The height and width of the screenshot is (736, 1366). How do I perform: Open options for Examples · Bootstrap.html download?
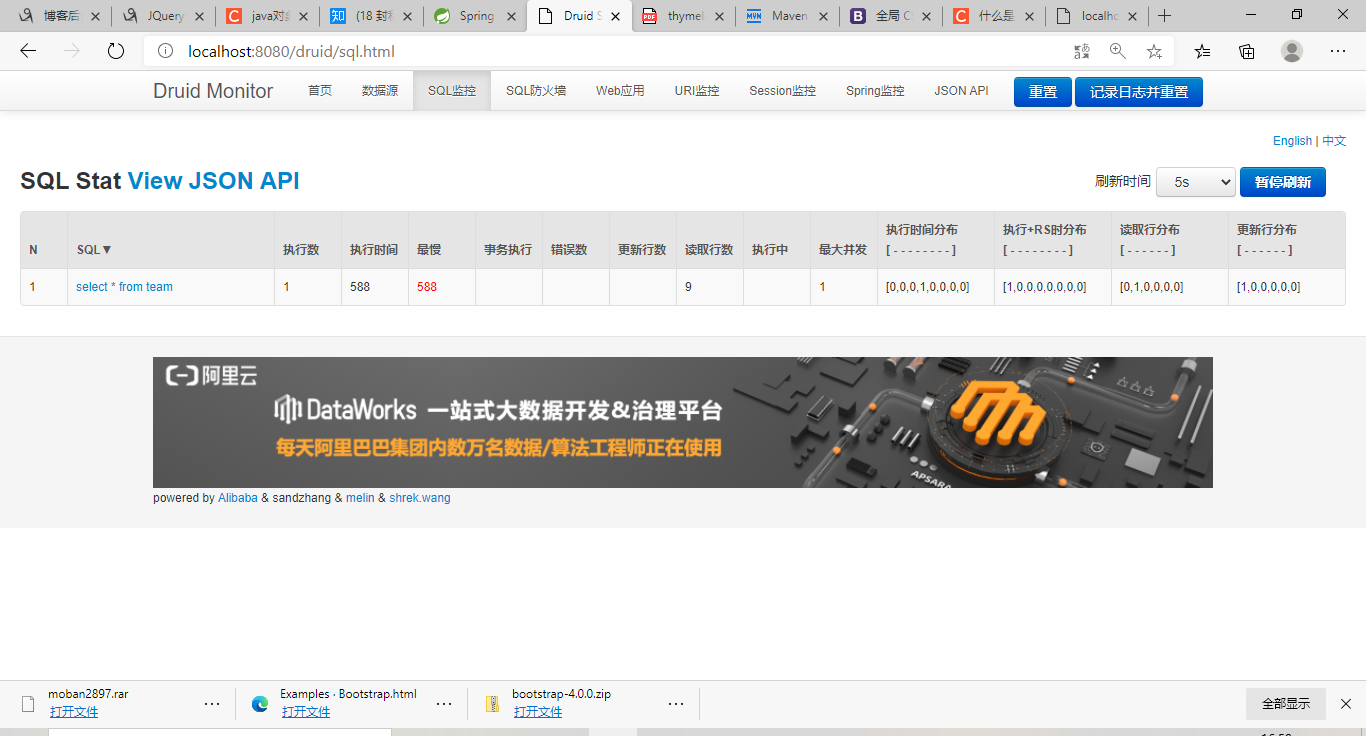click(444, 704)
